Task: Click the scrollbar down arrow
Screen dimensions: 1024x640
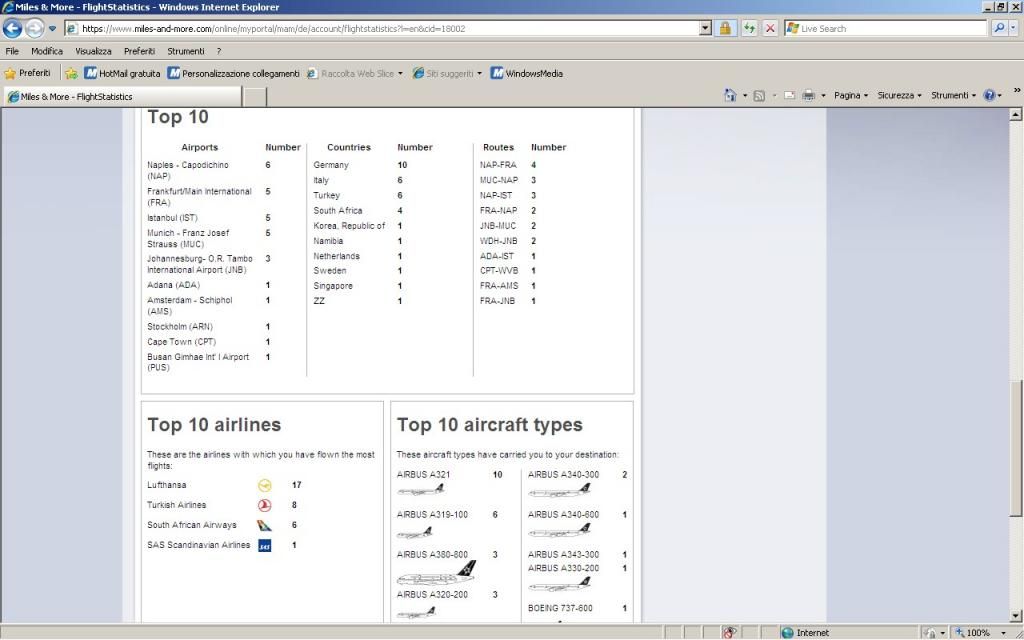Action: (1016, 615)
